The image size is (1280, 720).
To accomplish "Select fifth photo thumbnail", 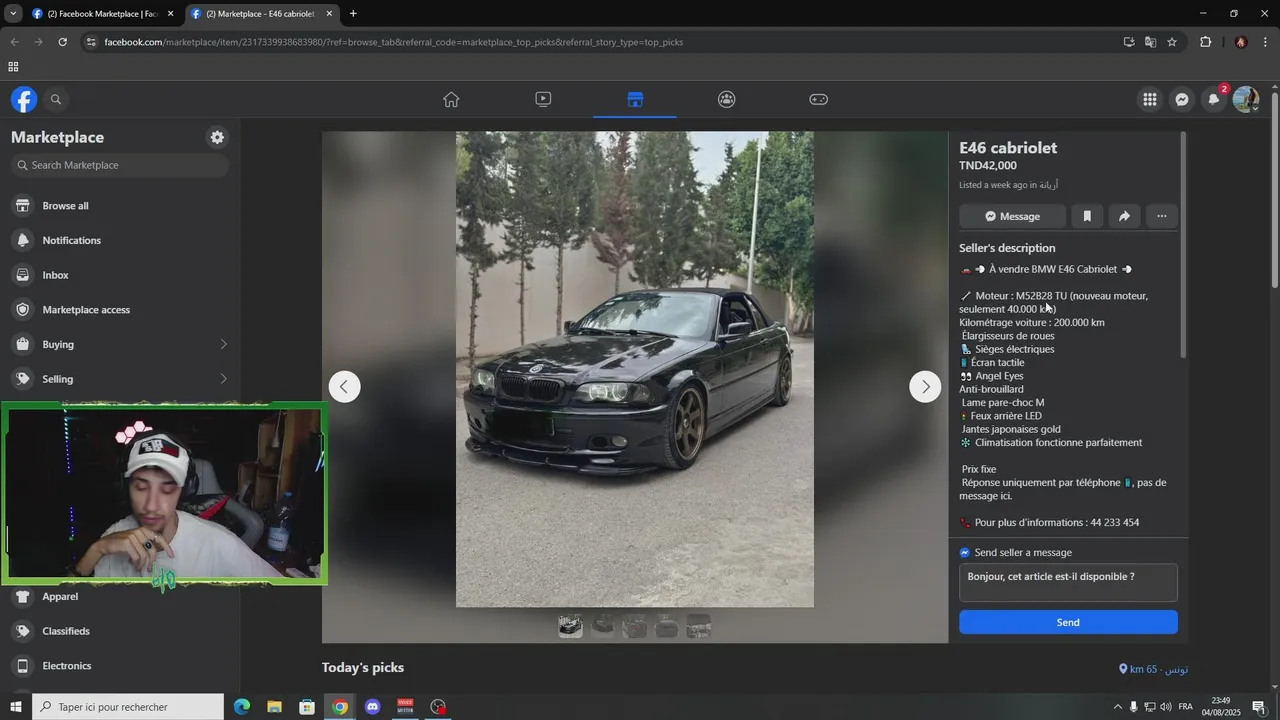I will point(698,627).
